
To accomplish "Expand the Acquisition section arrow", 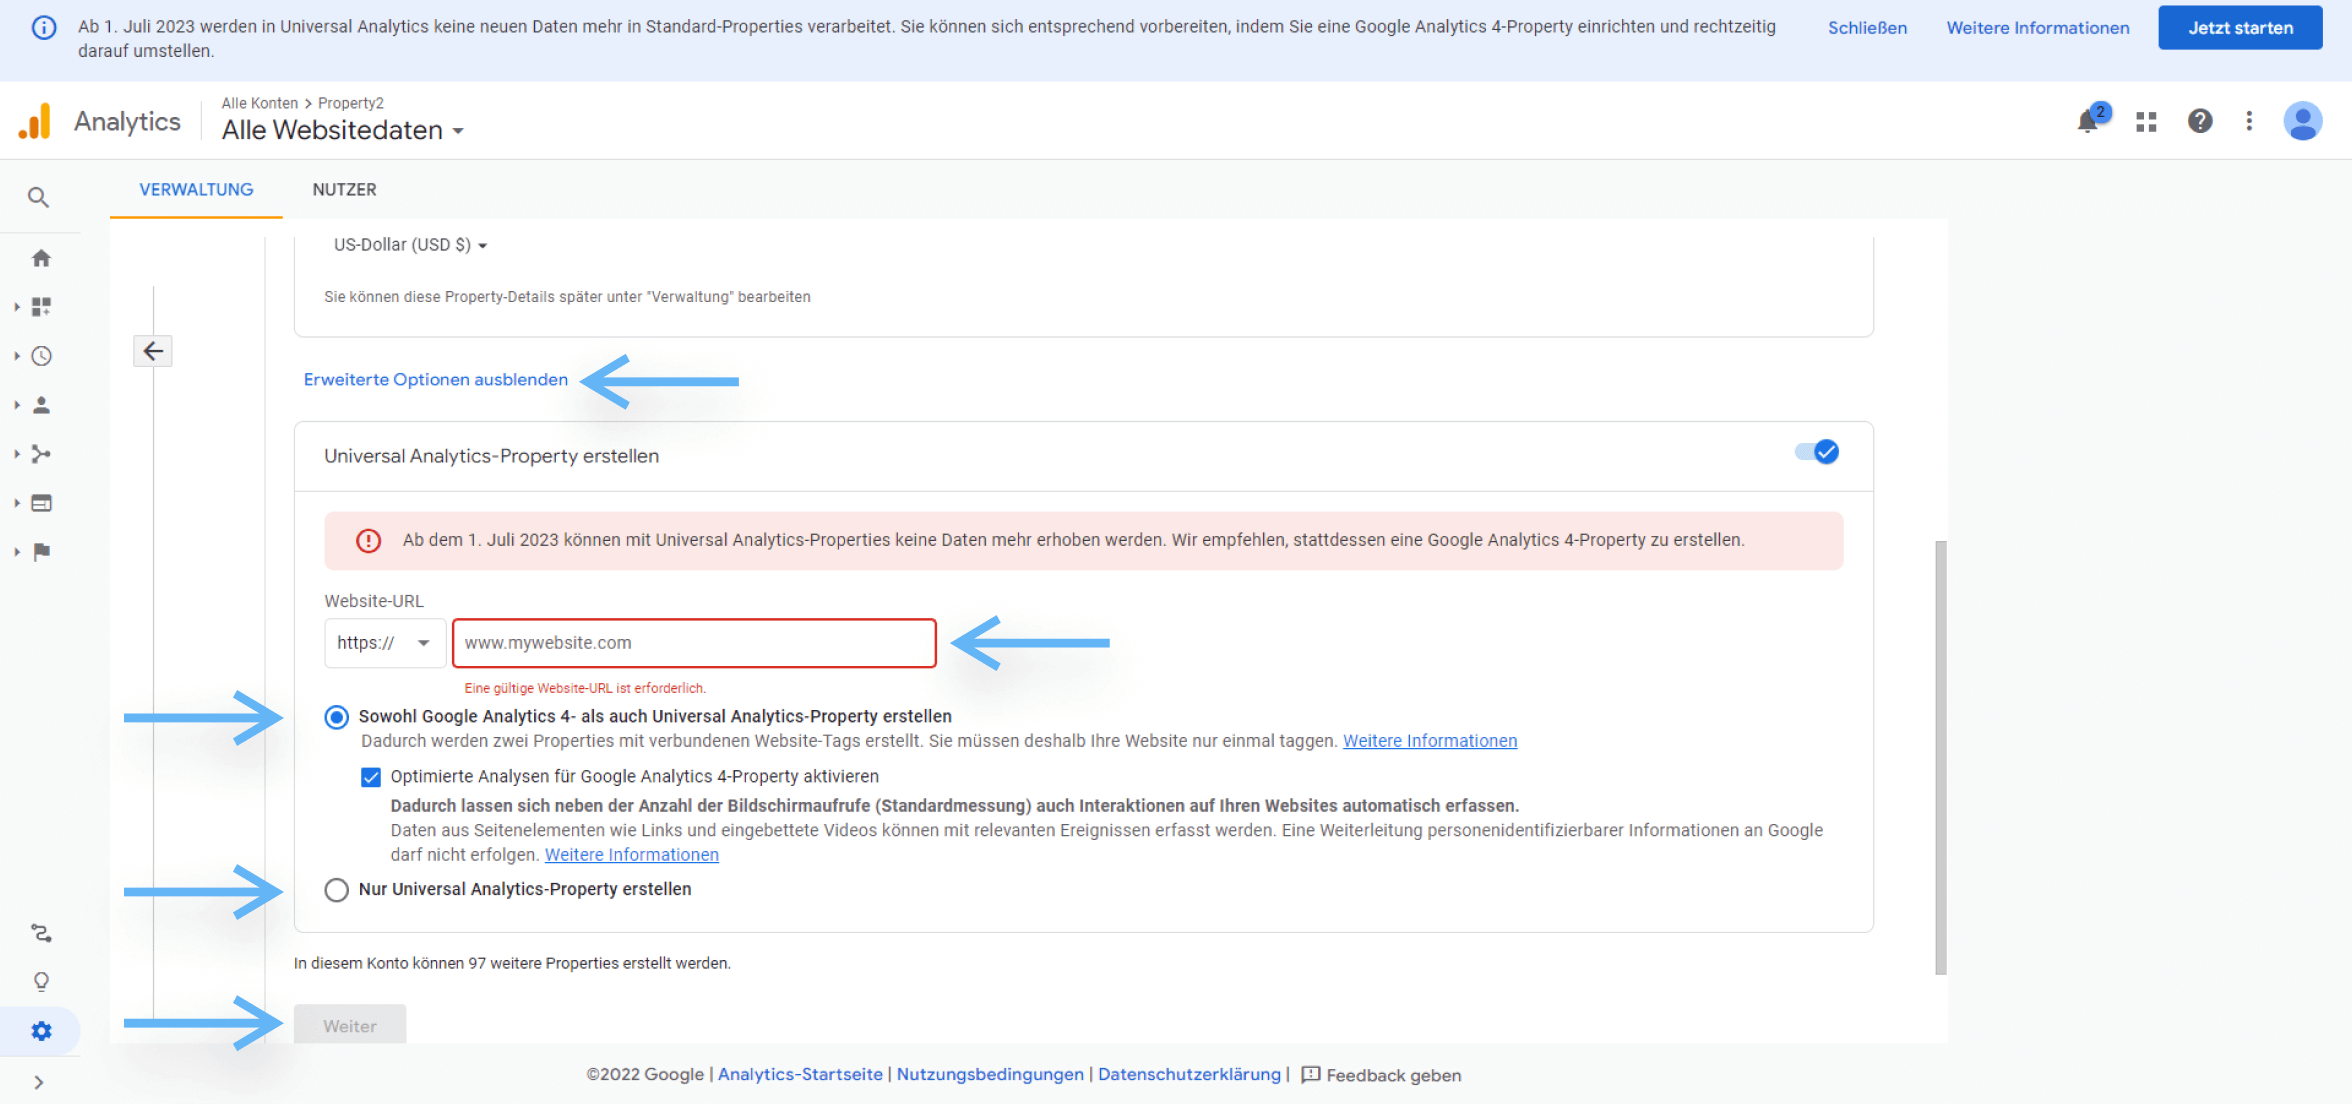I will point(17,454).
